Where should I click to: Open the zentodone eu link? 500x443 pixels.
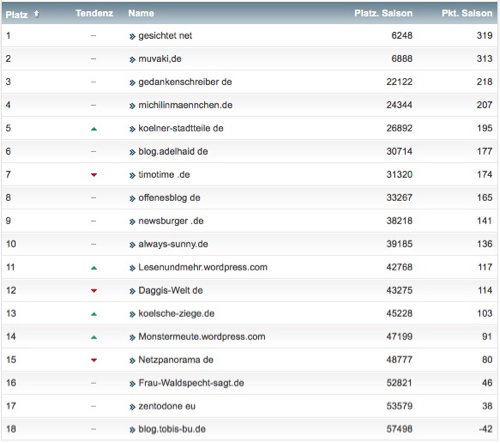click(x=167, y=406)
